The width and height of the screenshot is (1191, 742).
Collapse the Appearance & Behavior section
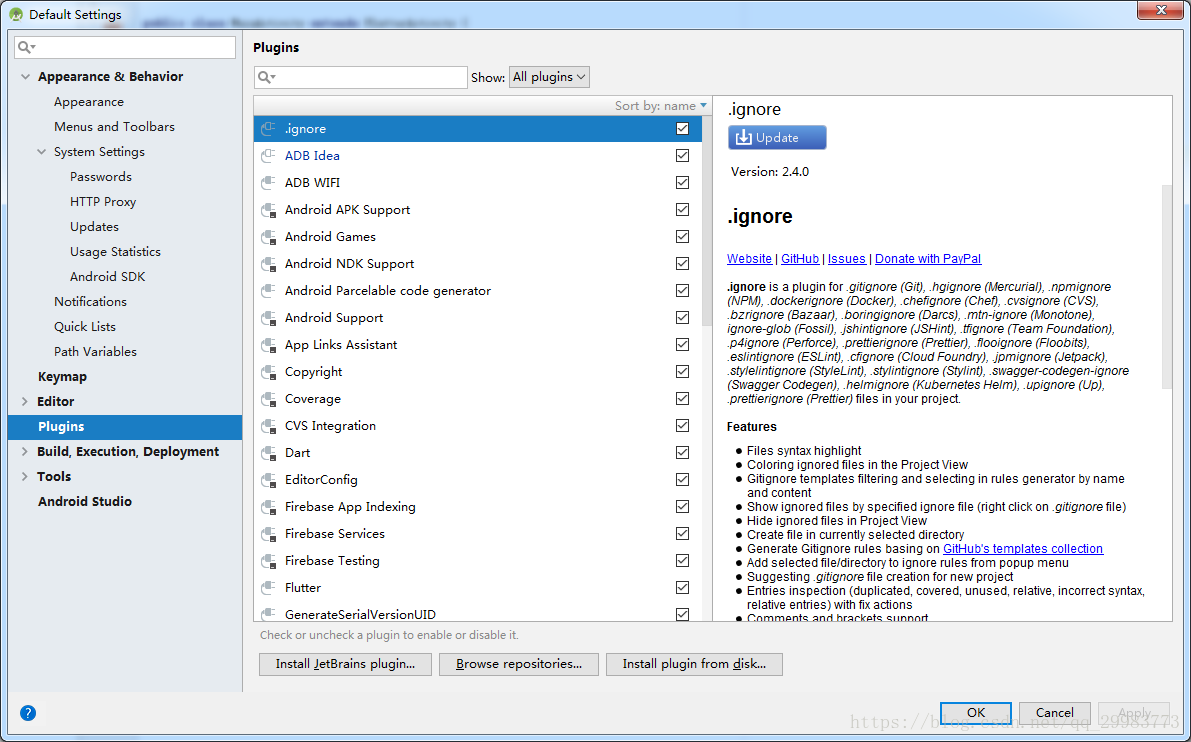pos(25,77)
